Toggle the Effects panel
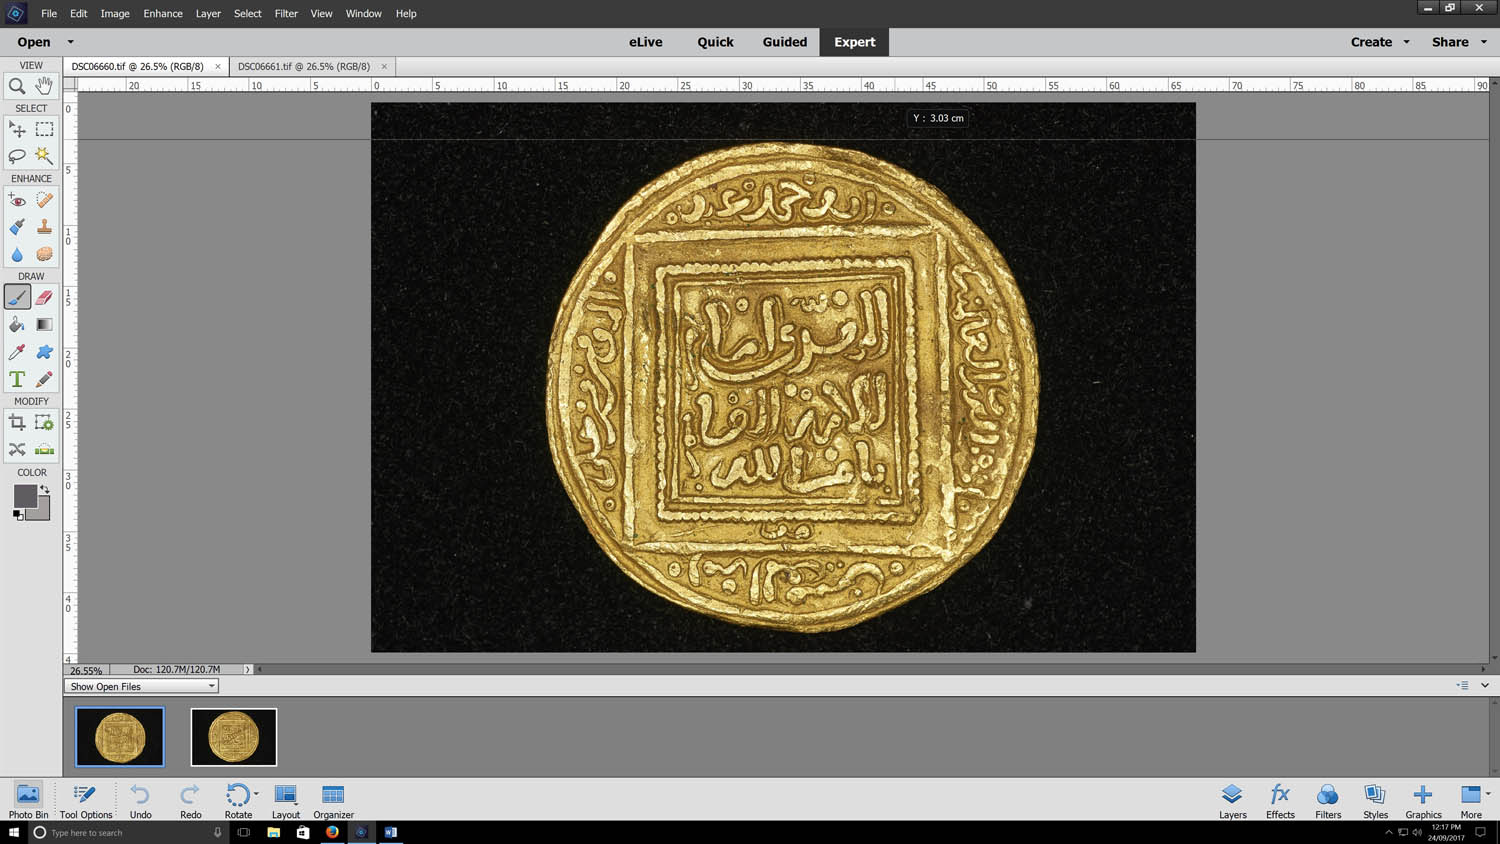The width and height of the screenshot is (1500, 844). [1280, 801]
